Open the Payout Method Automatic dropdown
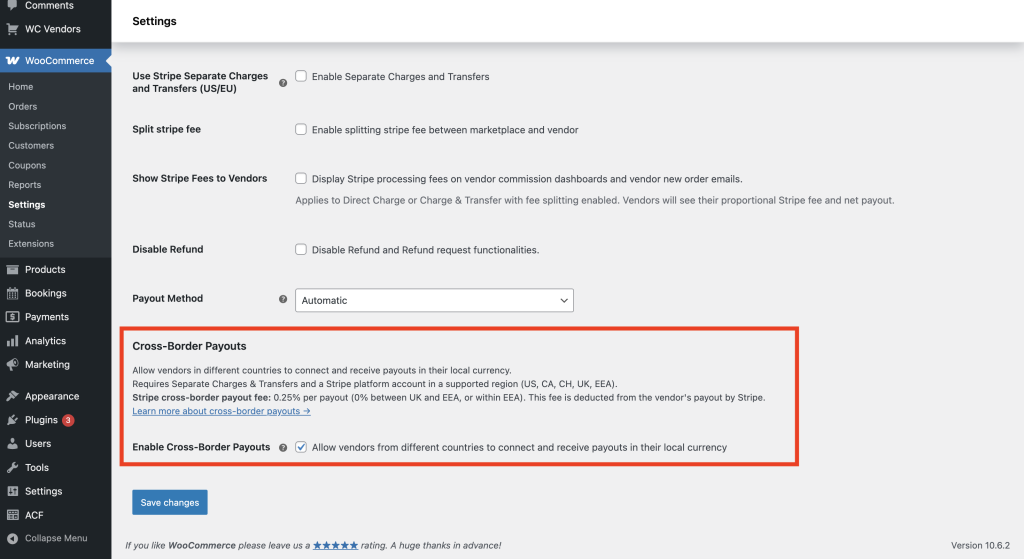This screenshot has height=559, width=1024. pos(434,300)
